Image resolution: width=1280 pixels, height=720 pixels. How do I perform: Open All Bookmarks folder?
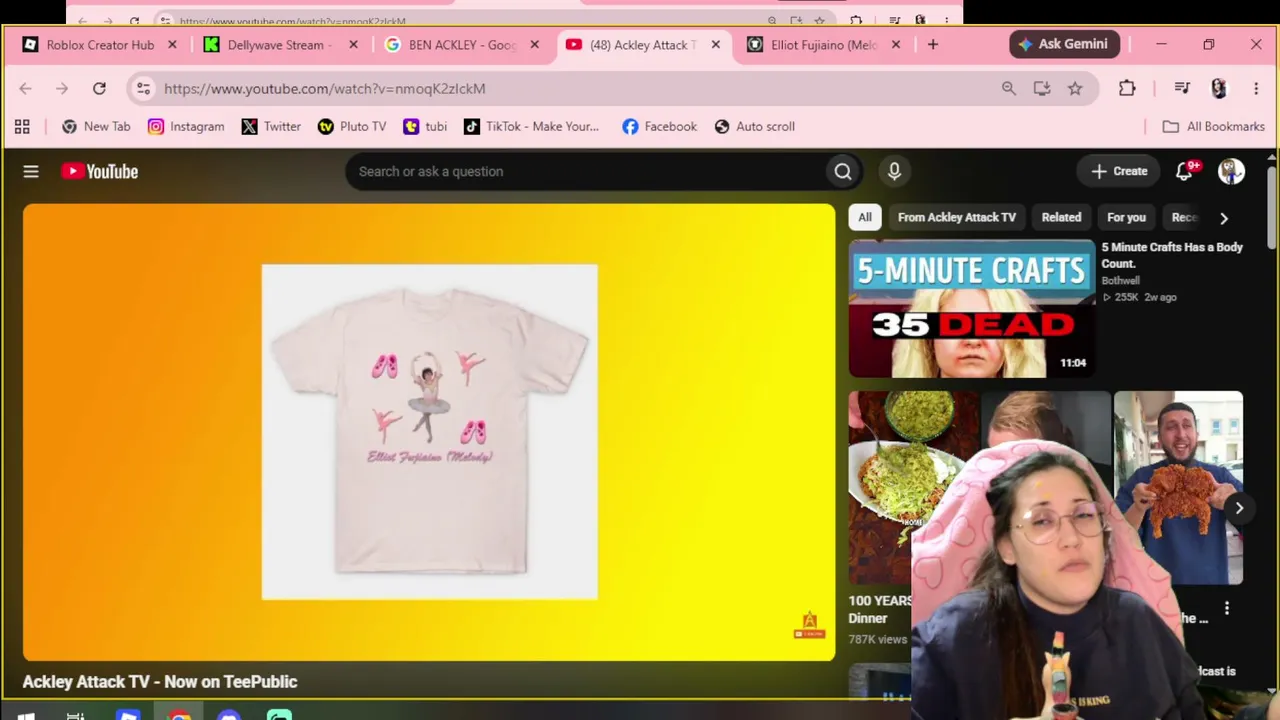tap(1214, 127)
